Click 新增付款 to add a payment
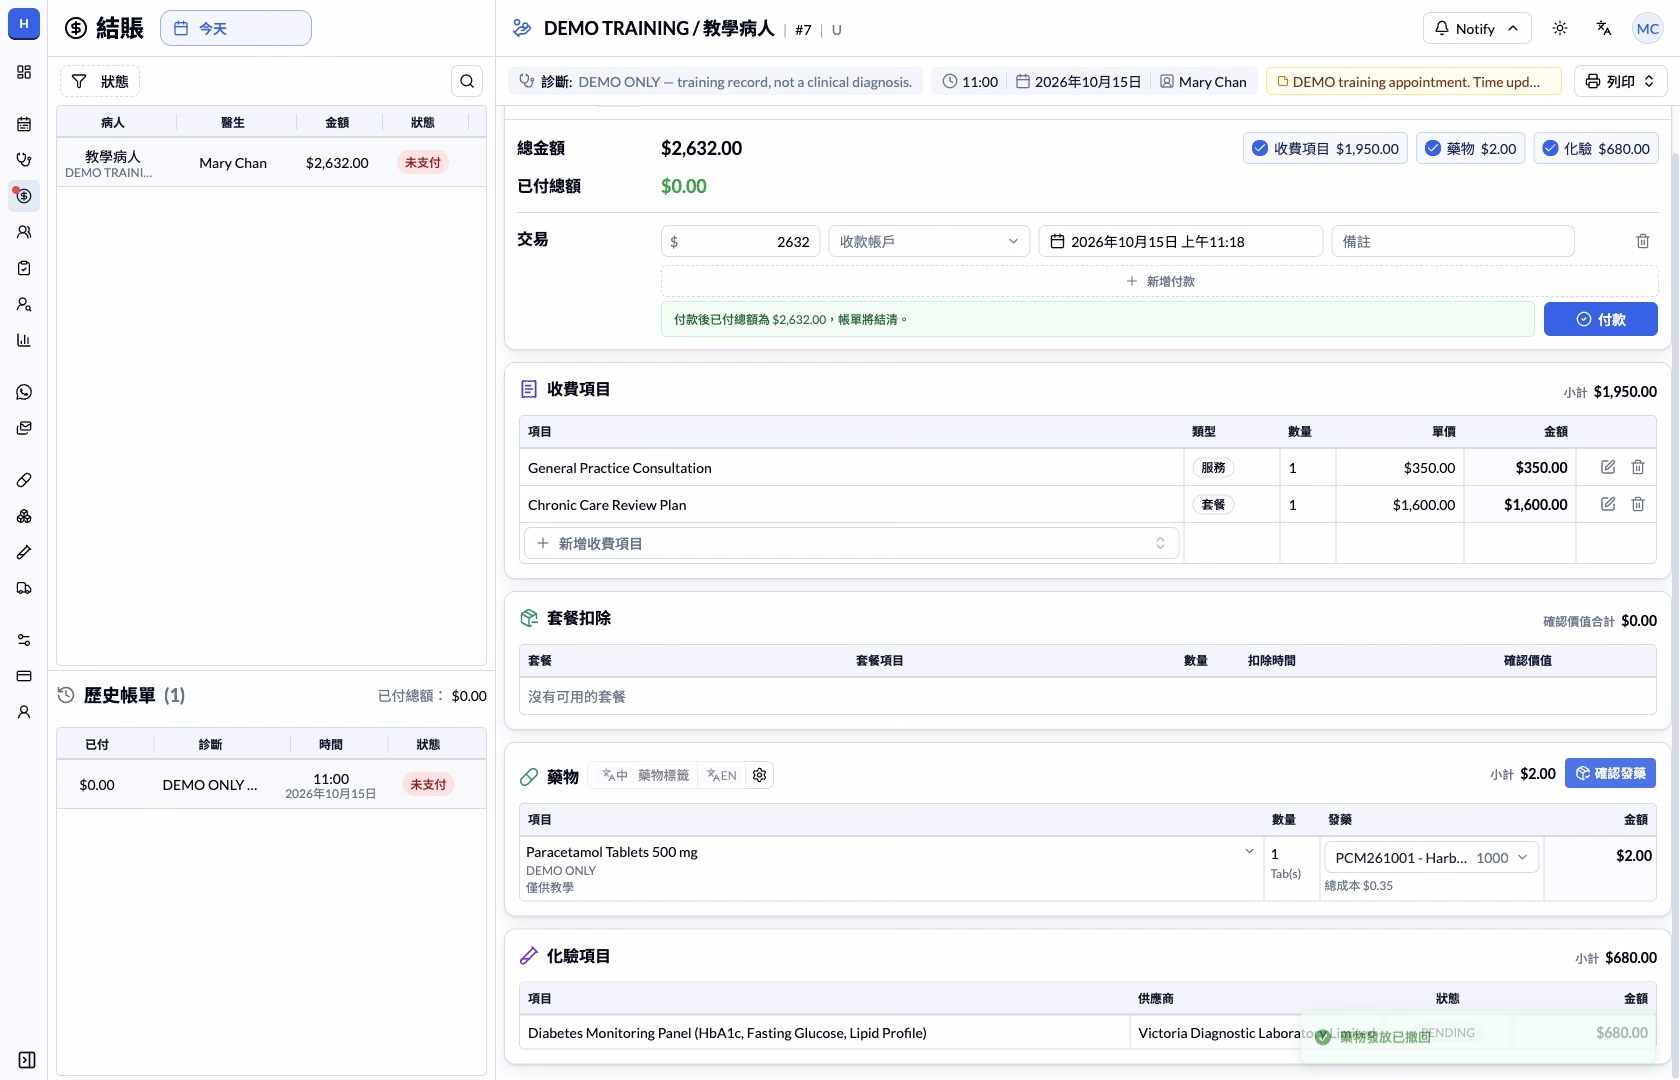 pyautogui.click(x=1160, y=281)
